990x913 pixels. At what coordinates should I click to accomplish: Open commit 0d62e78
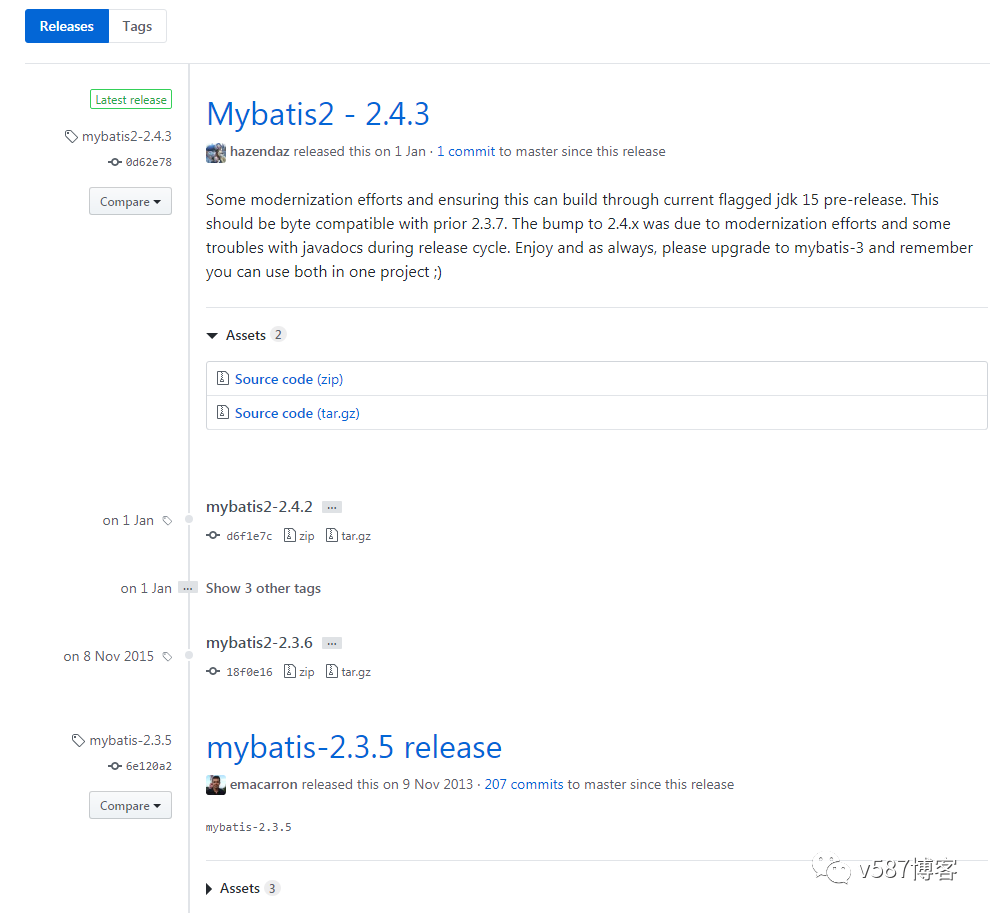tap(148, 162)
